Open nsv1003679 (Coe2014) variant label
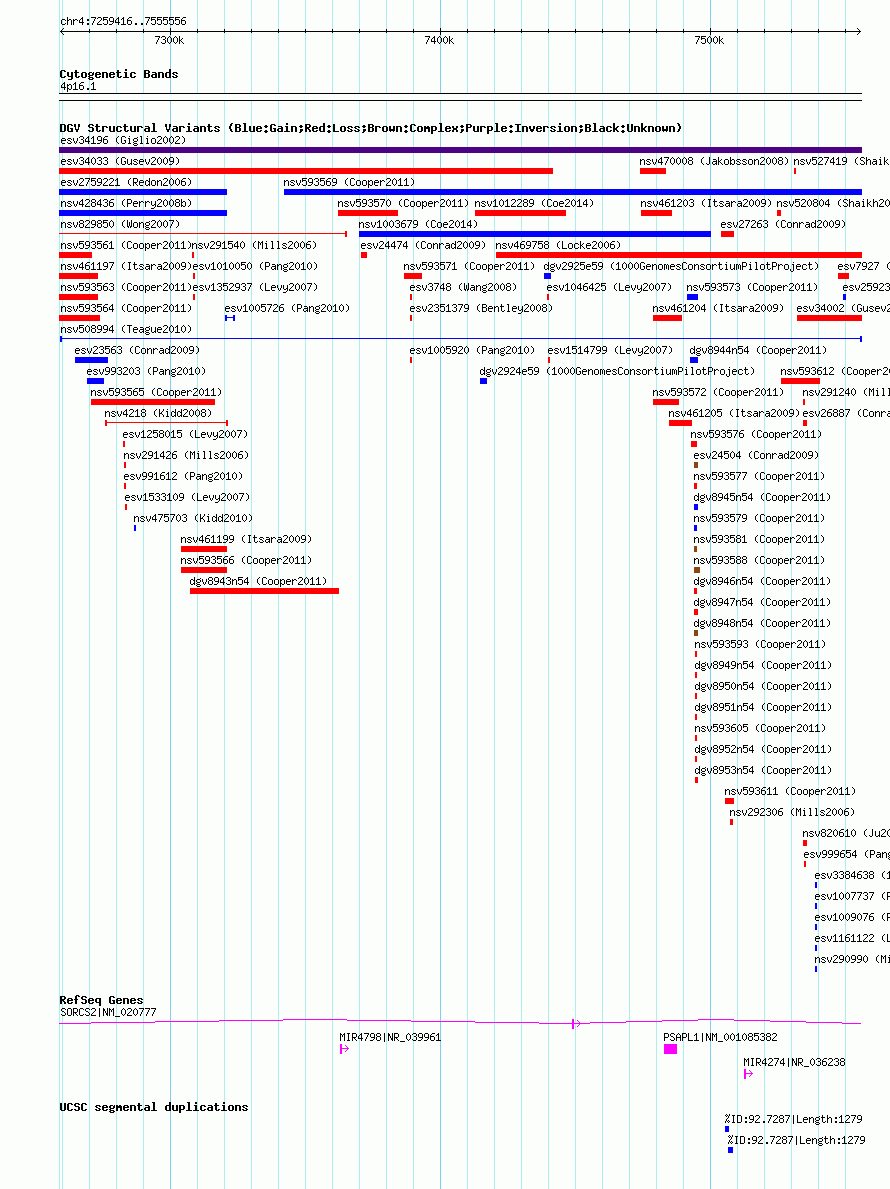890x1189 pixels. point(418,224)
